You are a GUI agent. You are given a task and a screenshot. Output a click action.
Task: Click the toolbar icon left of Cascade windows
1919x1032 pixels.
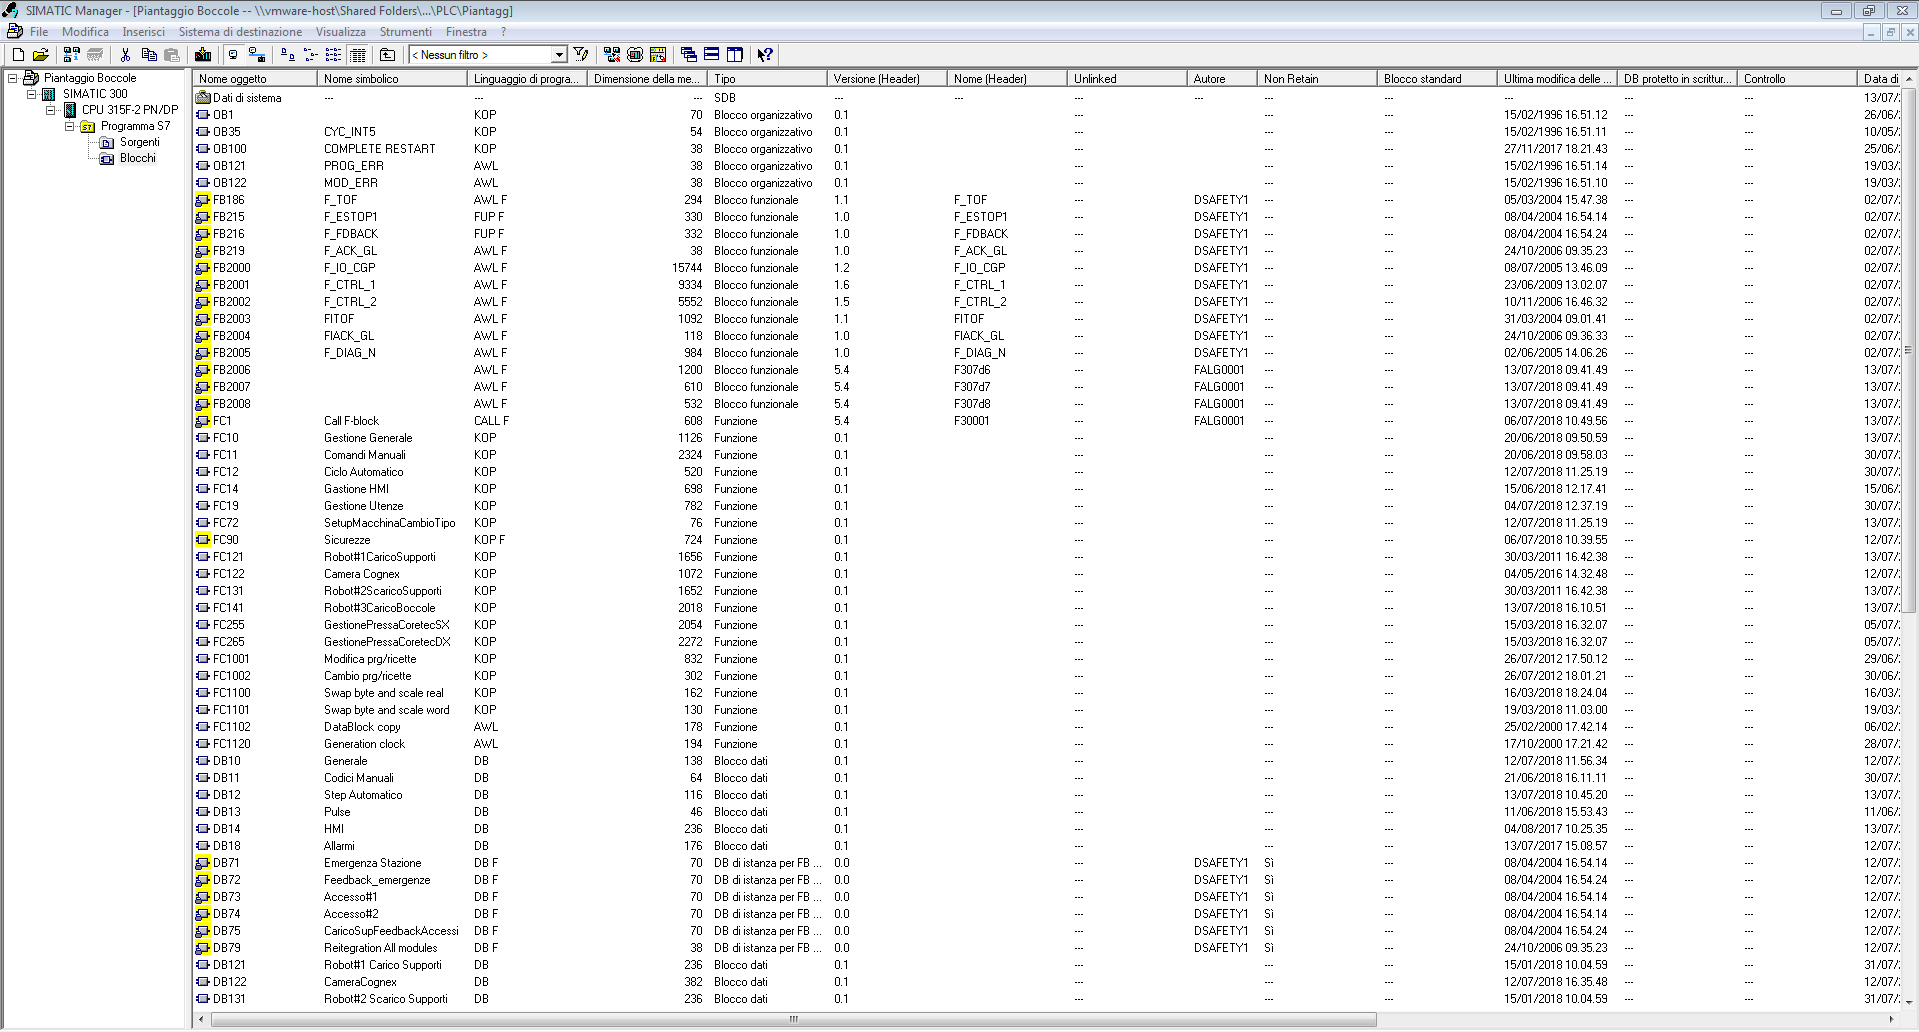(658, 55)
